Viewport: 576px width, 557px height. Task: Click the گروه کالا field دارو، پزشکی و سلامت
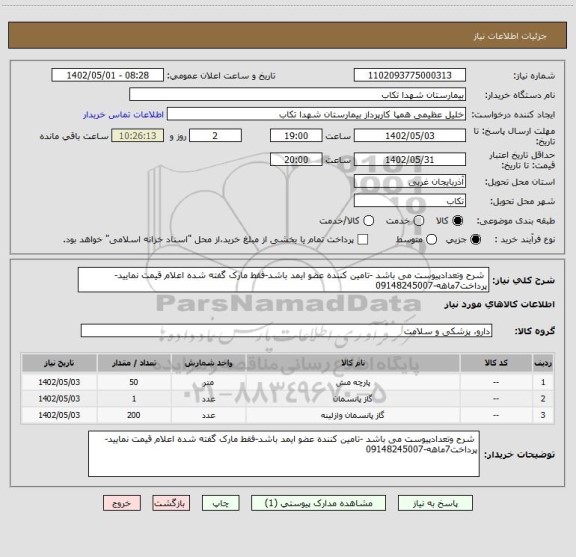(286, 331)
